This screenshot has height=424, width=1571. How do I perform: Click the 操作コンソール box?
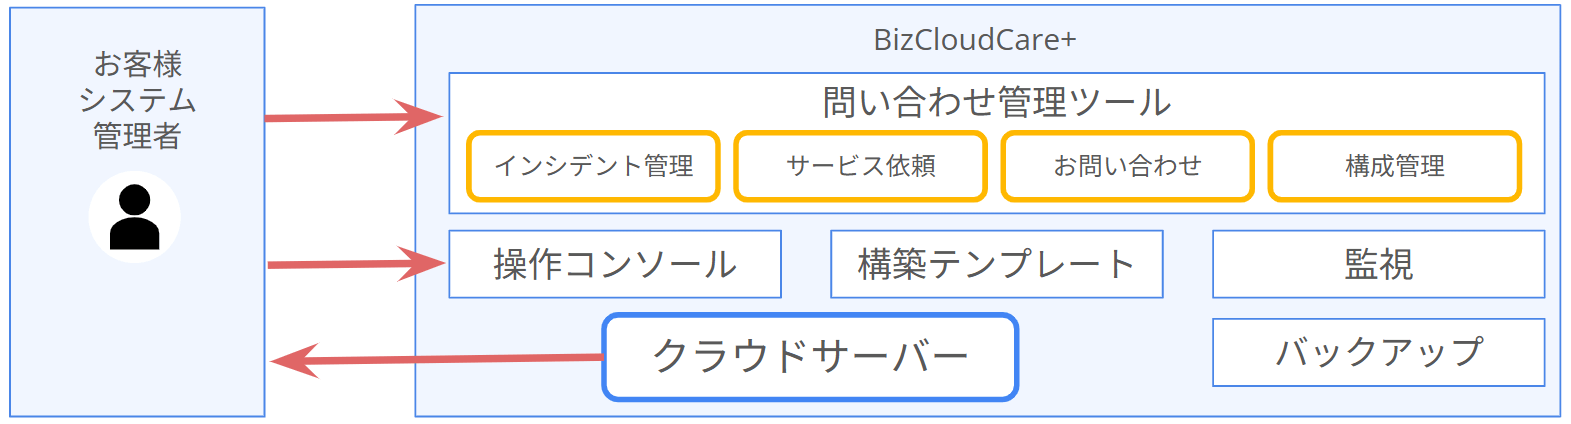[614, 264]
